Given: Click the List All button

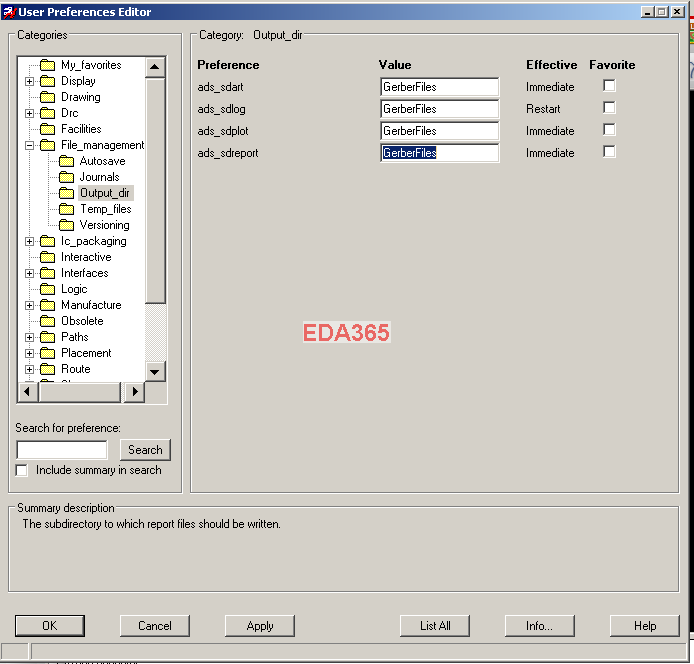Looking at the screenshot, I should [435, 626].
